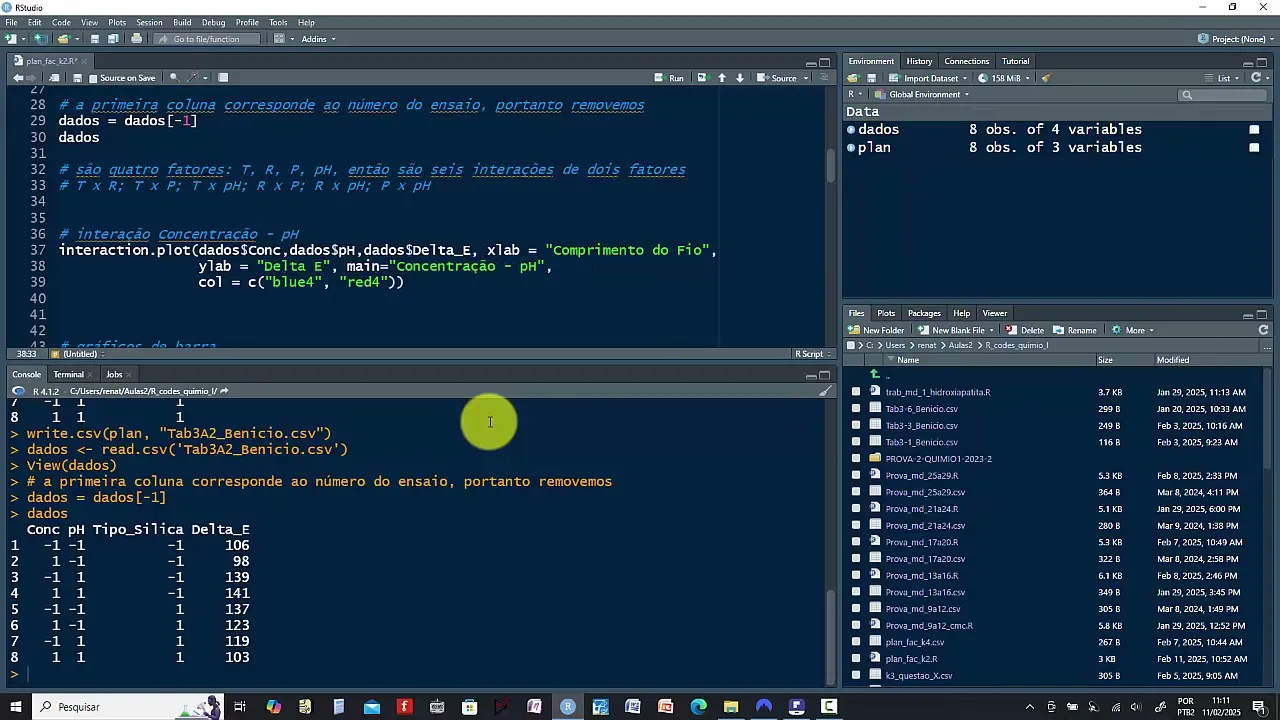Click Go to previous section up arrow
This screenshot has height=720, width=1280.
pos(722,78)
